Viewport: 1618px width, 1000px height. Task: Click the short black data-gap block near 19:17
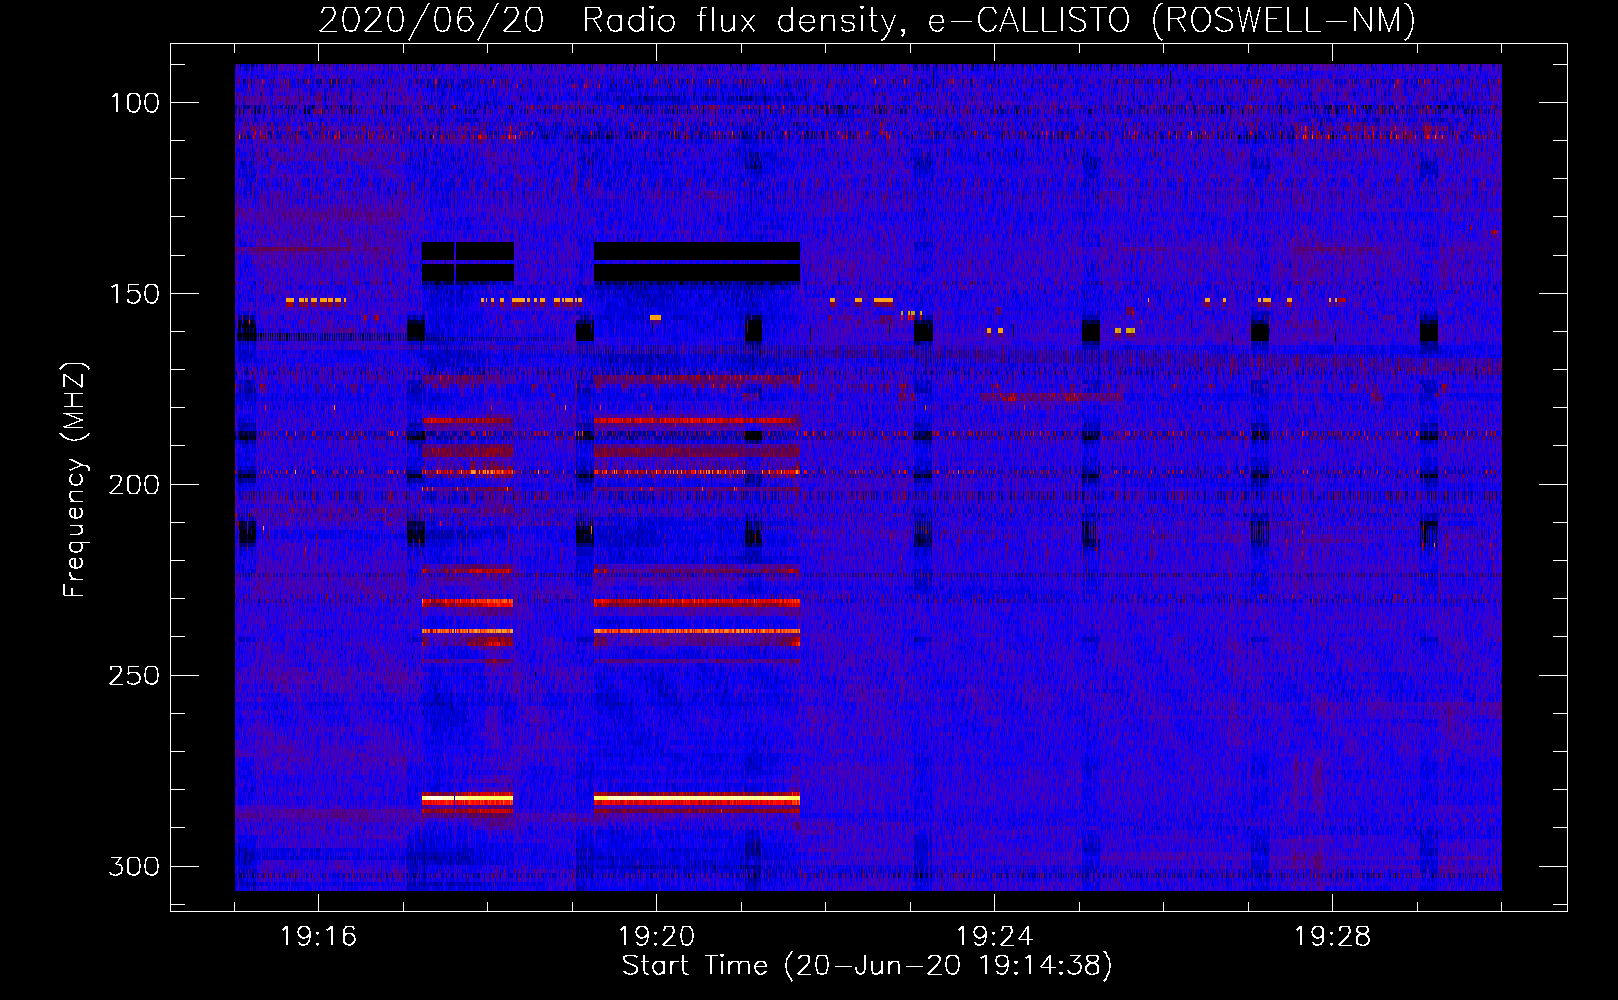point(467,262)
